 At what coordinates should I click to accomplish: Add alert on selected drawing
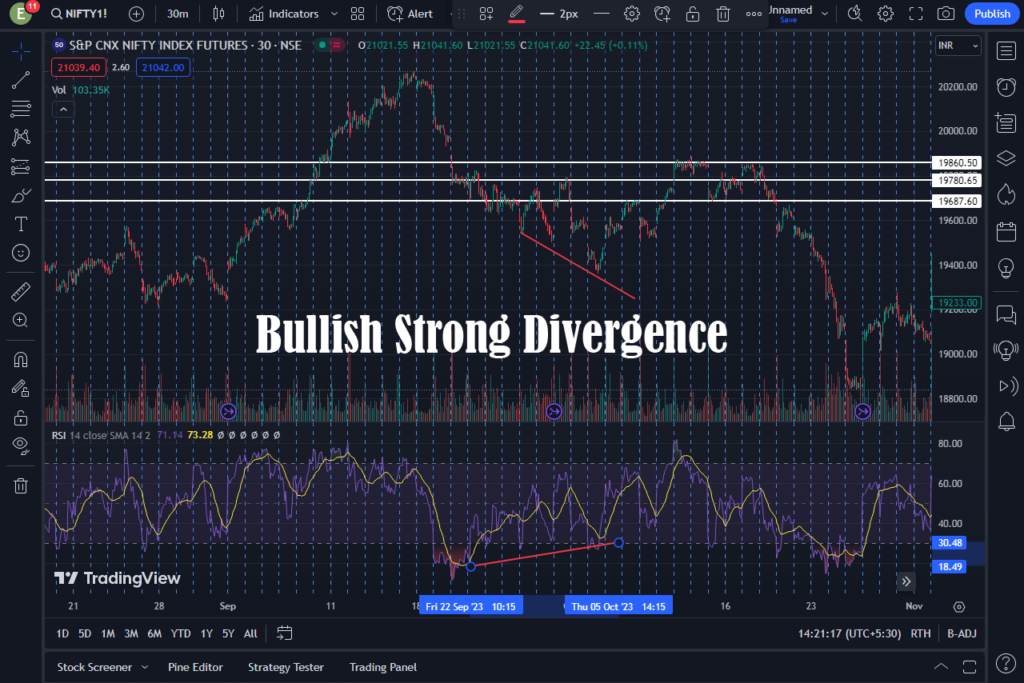pos(662,14)
